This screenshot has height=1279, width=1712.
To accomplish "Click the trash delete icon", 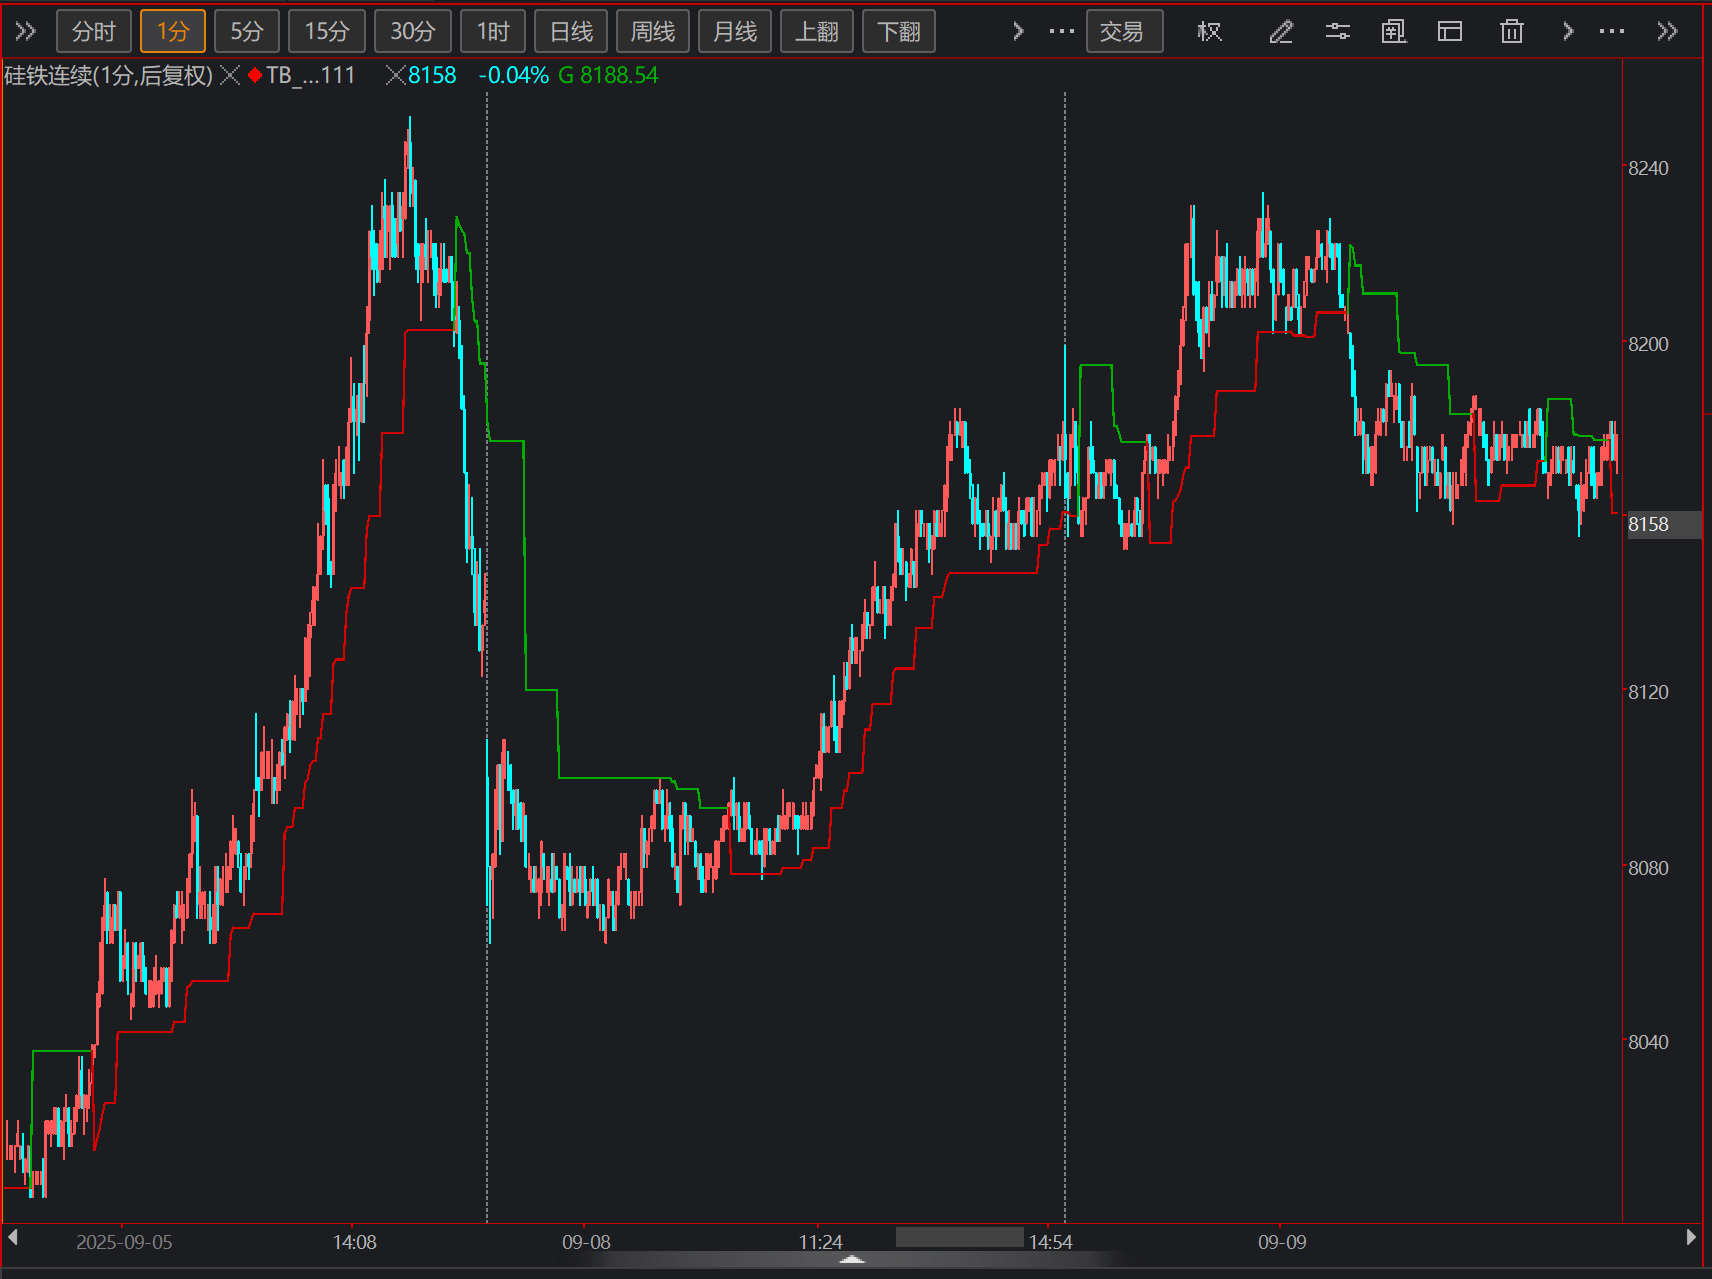I will (1511, 32).
